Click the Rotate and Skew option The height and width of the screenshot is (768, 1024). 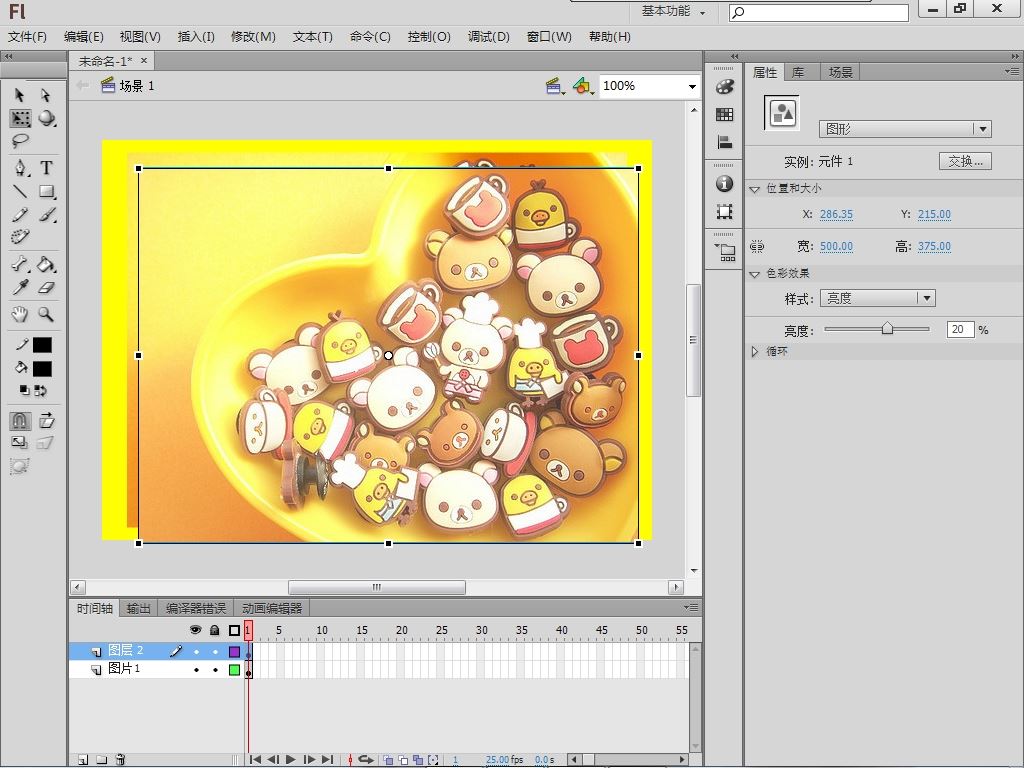(x=46, y=420)
